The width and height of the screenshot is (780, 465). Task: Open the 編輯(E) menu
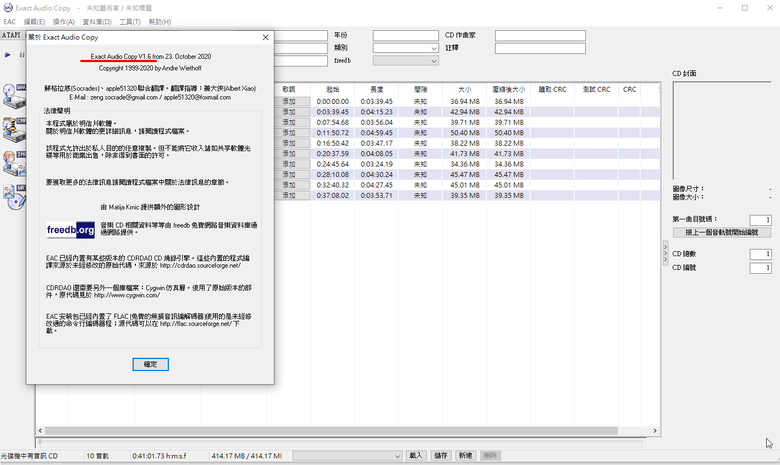[34, 22]
